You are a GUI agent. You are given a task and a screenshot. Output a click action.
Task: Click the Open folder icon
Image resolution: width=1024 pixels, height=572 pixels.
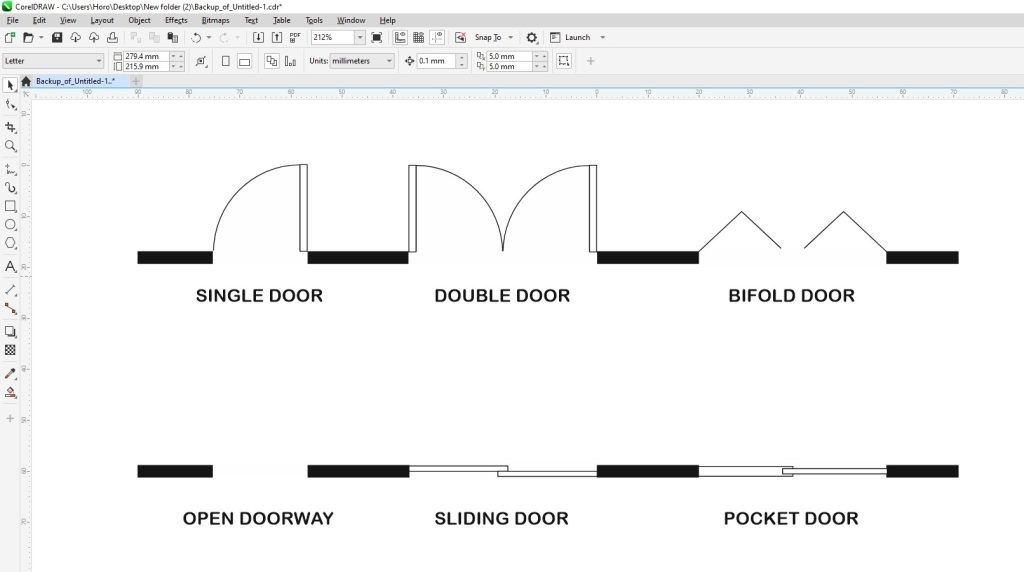tap(28, 38)
